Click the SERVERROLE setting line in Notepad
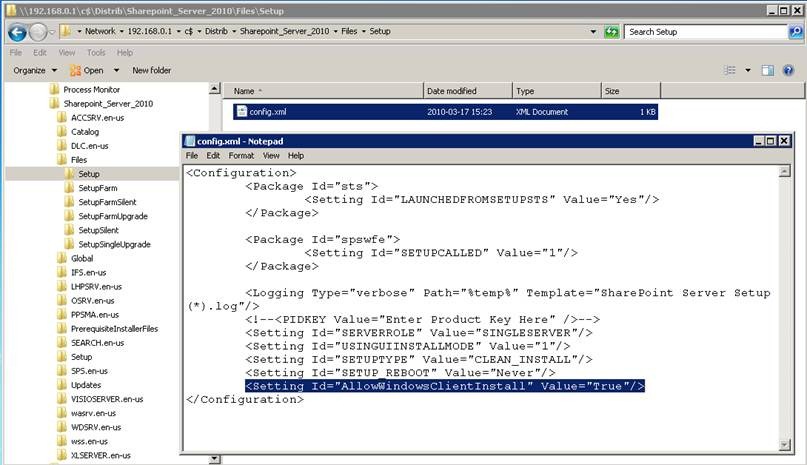Viewport: 807px width, 465px height. pyautogui.click(x=418, y=333)
